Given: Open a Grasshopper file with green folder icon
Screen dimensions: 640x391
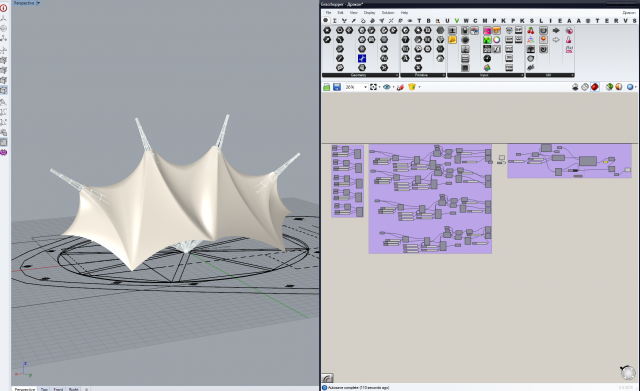Looking at the screenshot, I should coord(327,87).
